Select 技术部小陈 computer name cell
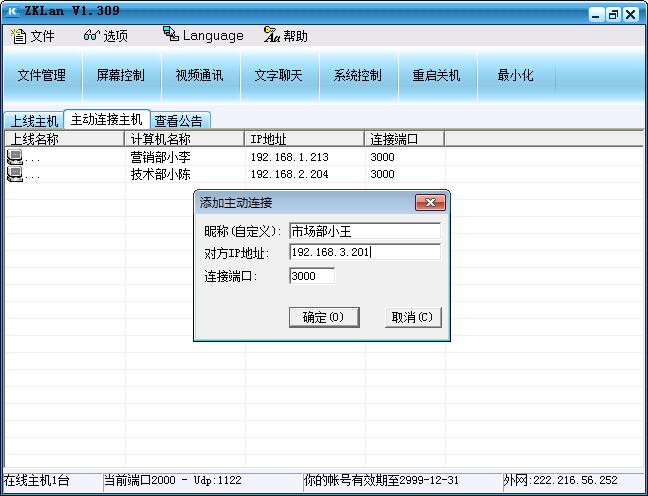Viewport: 648px width, 496px height. (160, 174)
